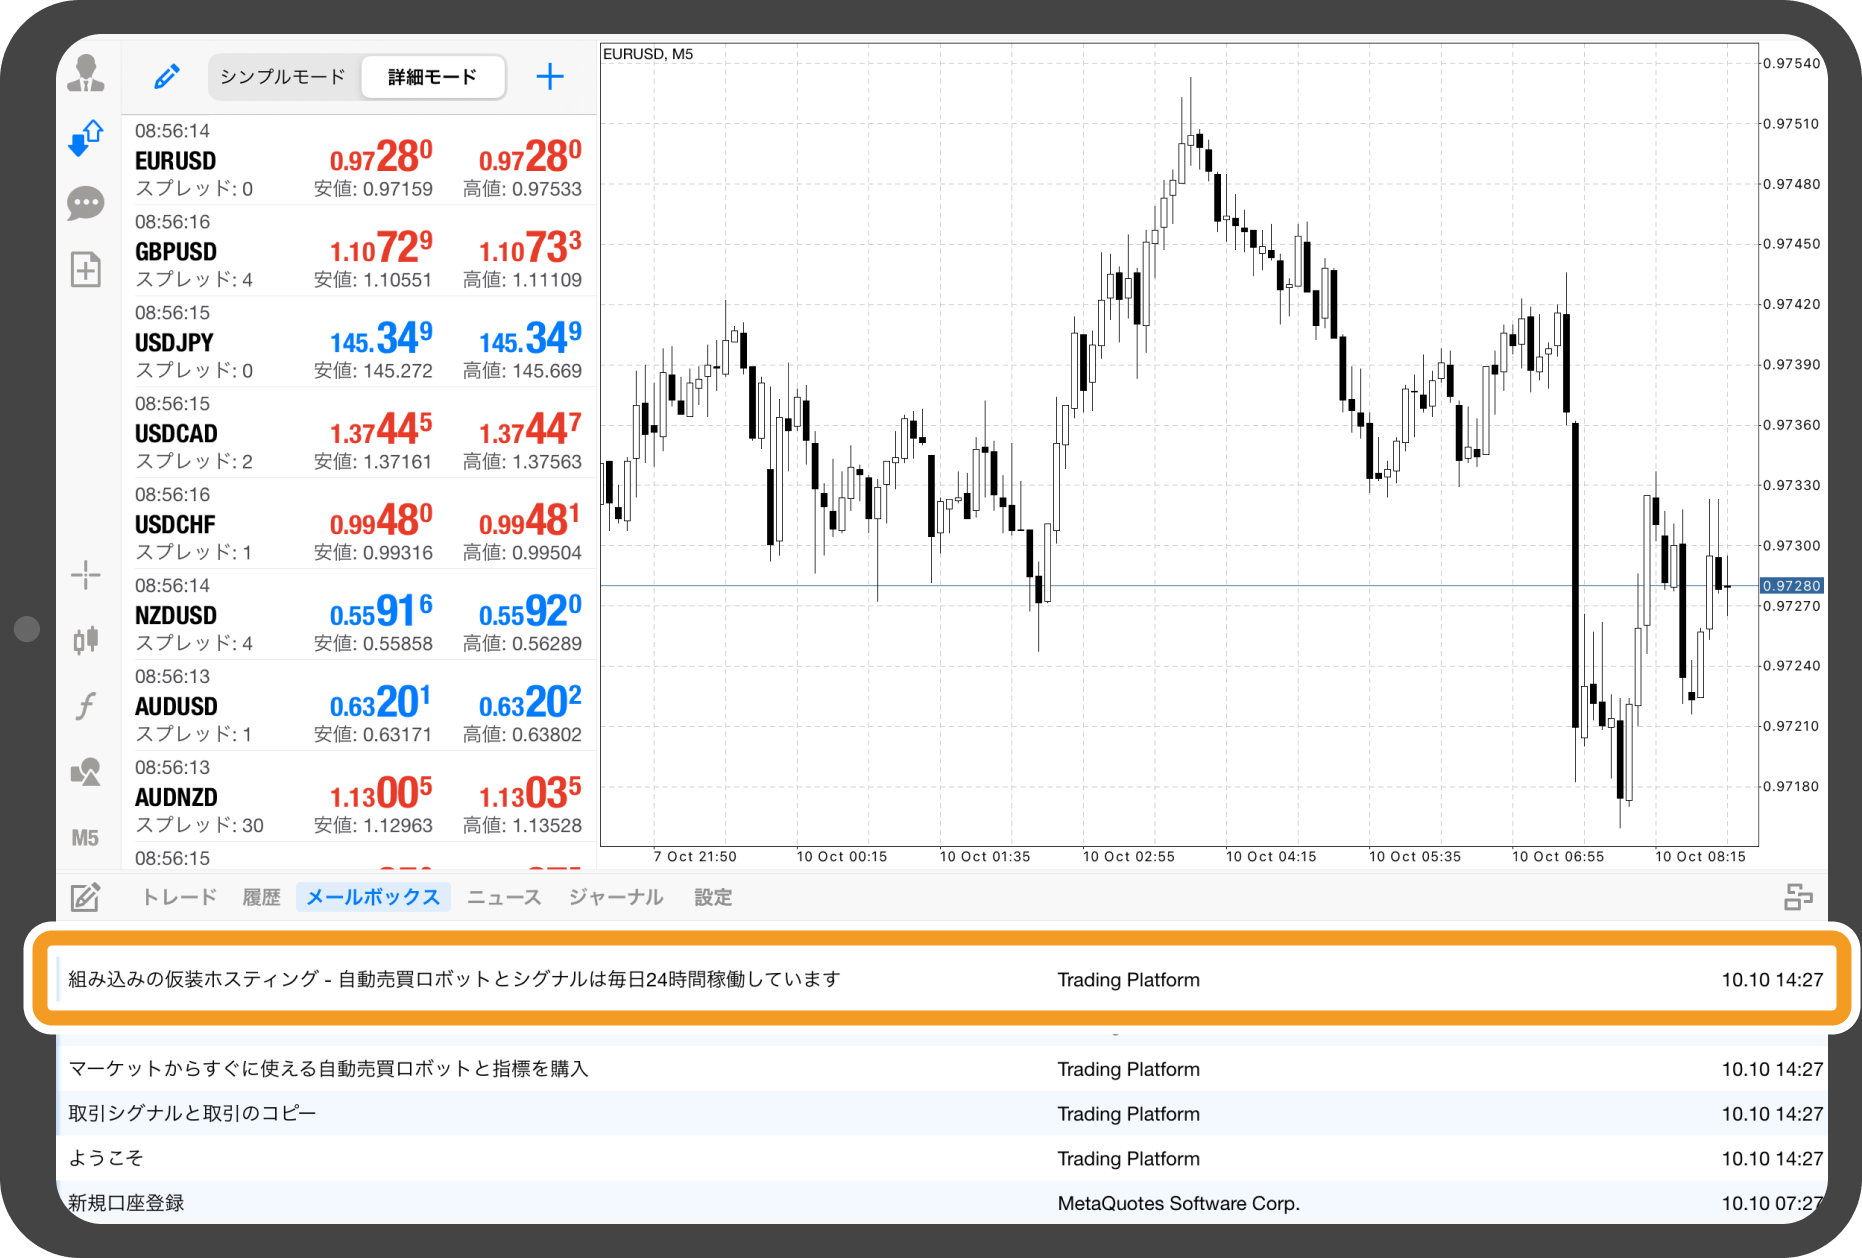The width and height of the screenshot is (1862, 1258).
Task: Switch to the ジャーナル tab
Action: (x=616, y=897)
